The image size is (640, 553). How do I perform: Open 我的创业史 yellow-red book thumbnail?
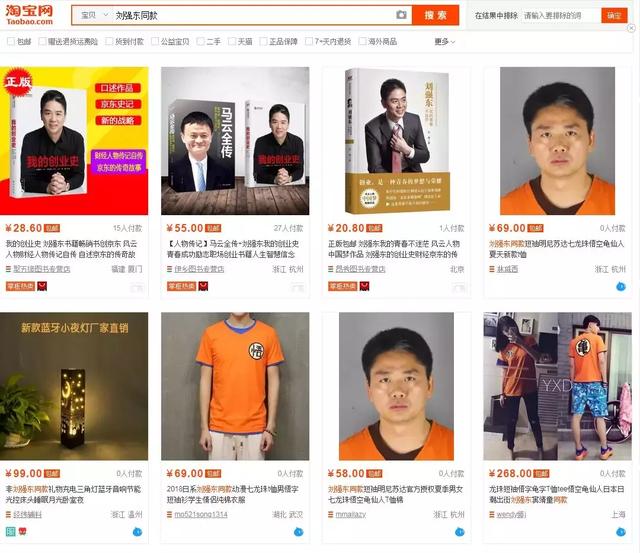(74, 141)
